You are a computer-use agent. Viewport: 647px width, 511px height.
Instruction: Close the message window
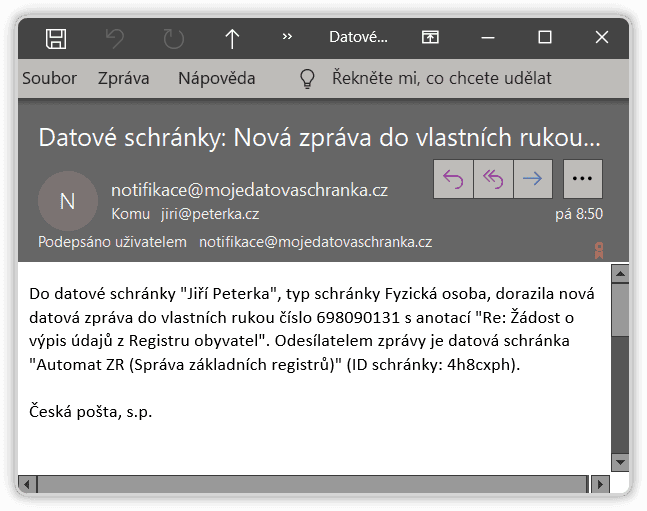(x=602, y=37)
